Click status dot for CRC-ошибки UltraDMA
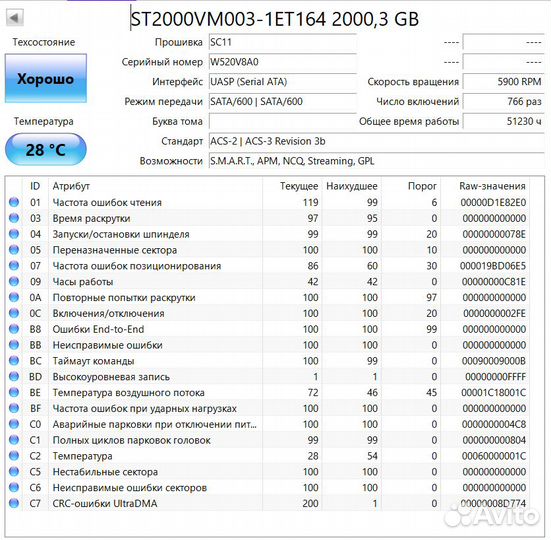This screenshot has height=540, width=551. pos(14,503)
